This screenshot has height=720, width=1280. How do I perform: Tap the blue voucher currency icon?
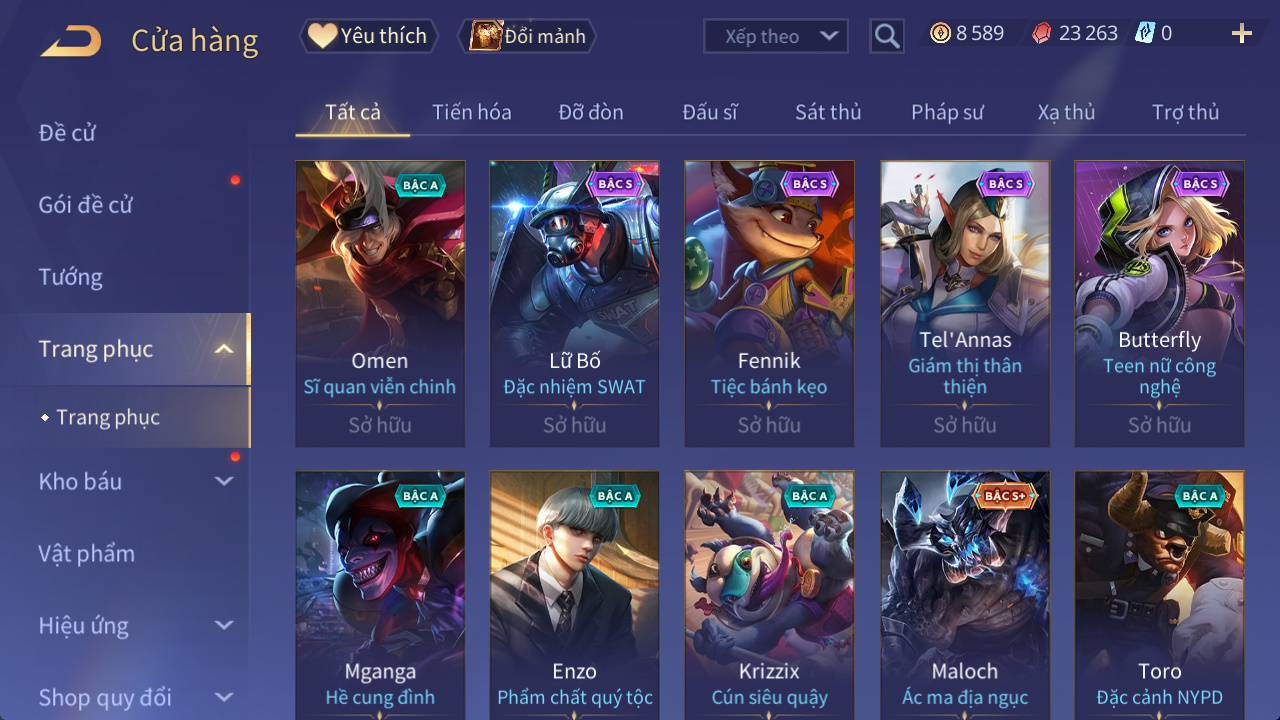[1145, 33]
